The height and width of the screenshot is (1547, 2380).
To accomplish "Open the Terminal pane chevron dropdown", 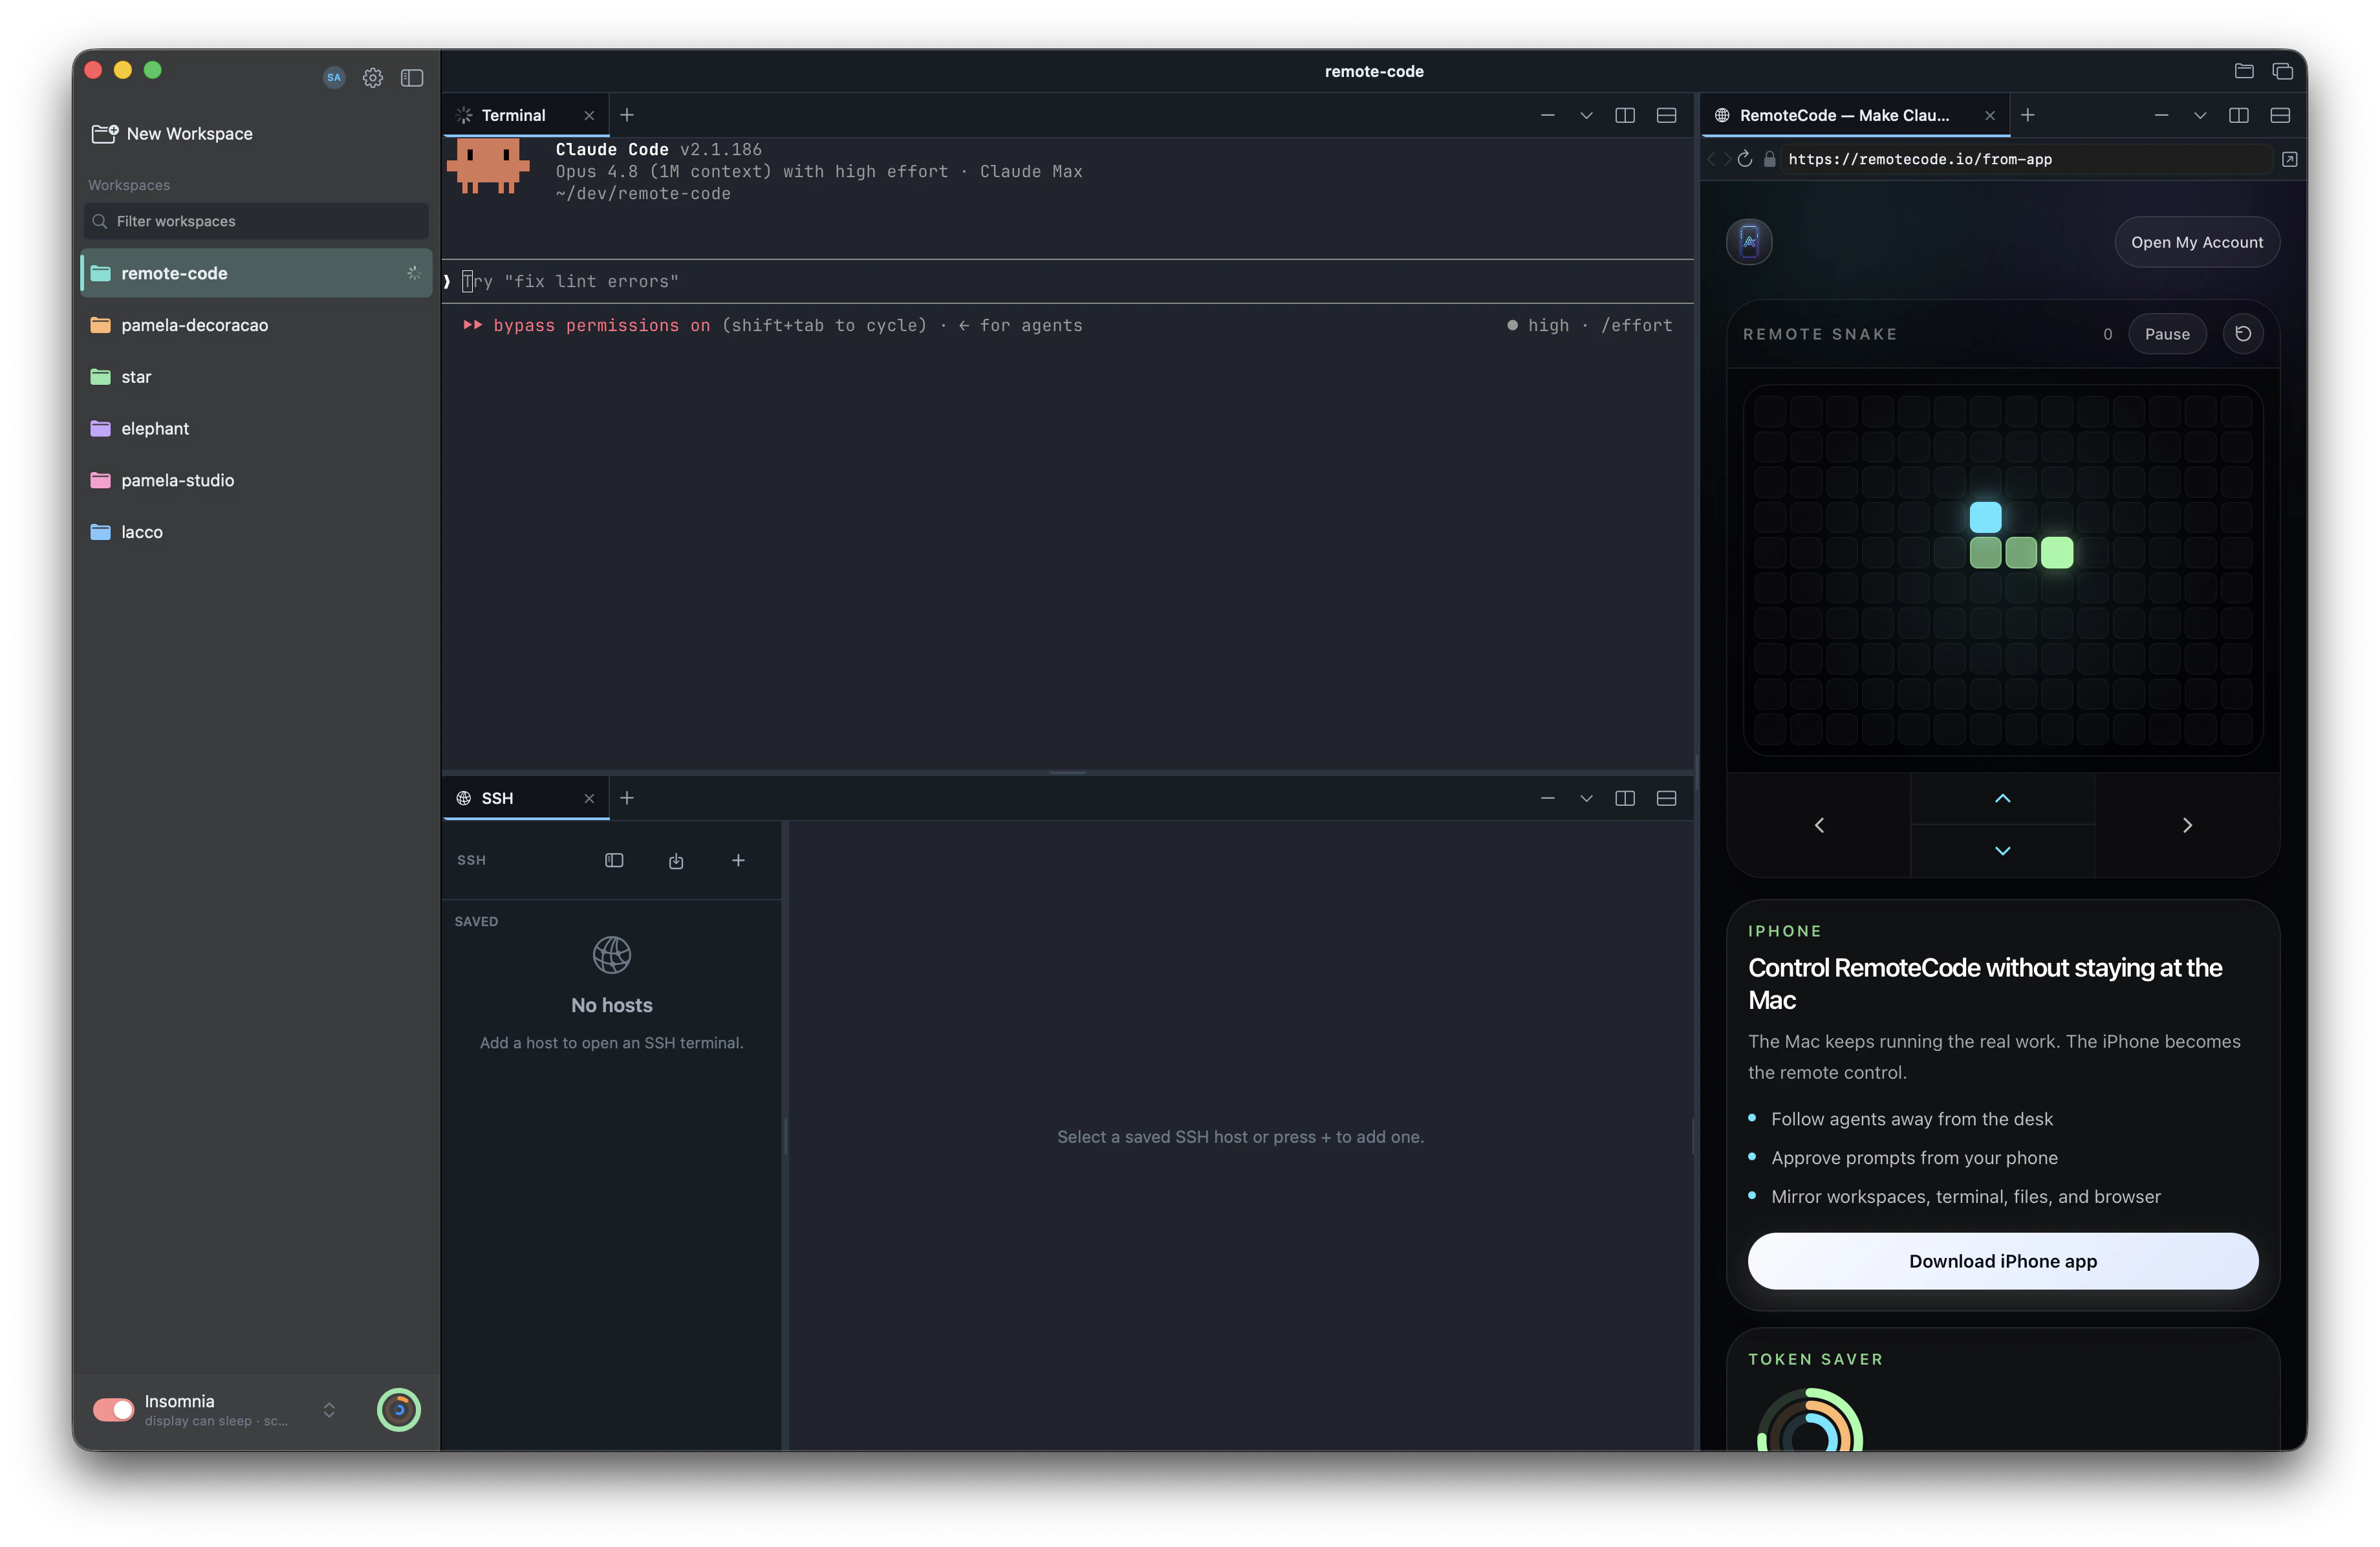I will coord(1586,115).
